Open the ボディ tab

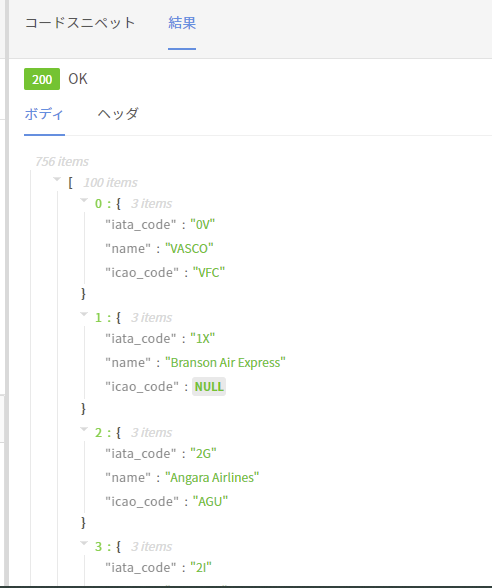coord(44,114)
